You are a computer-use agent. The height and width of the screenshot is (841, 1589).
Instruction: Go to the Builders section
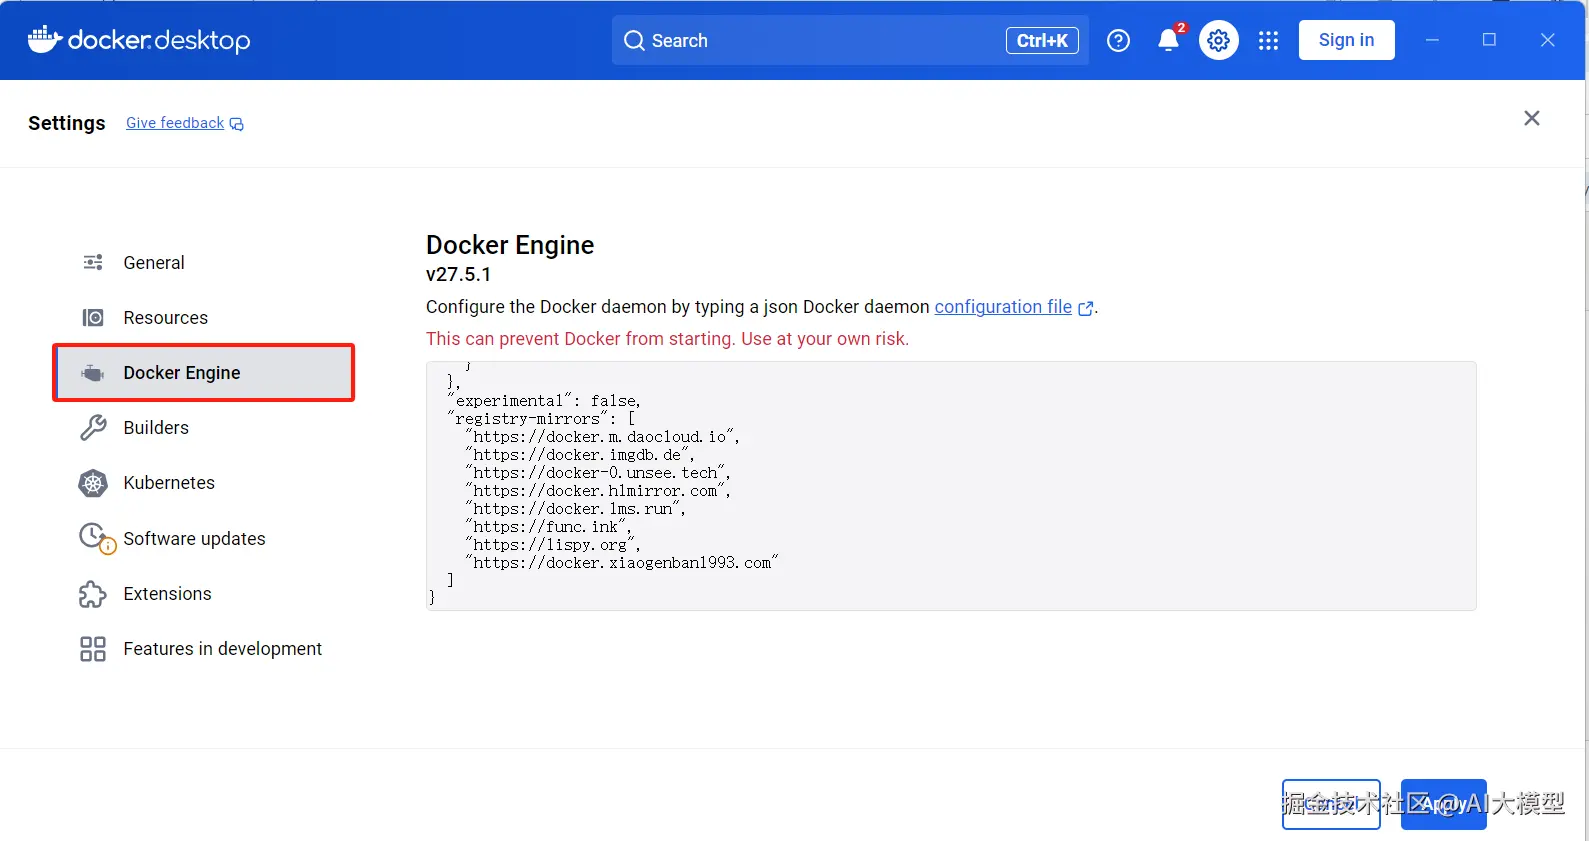coord(204,427)
